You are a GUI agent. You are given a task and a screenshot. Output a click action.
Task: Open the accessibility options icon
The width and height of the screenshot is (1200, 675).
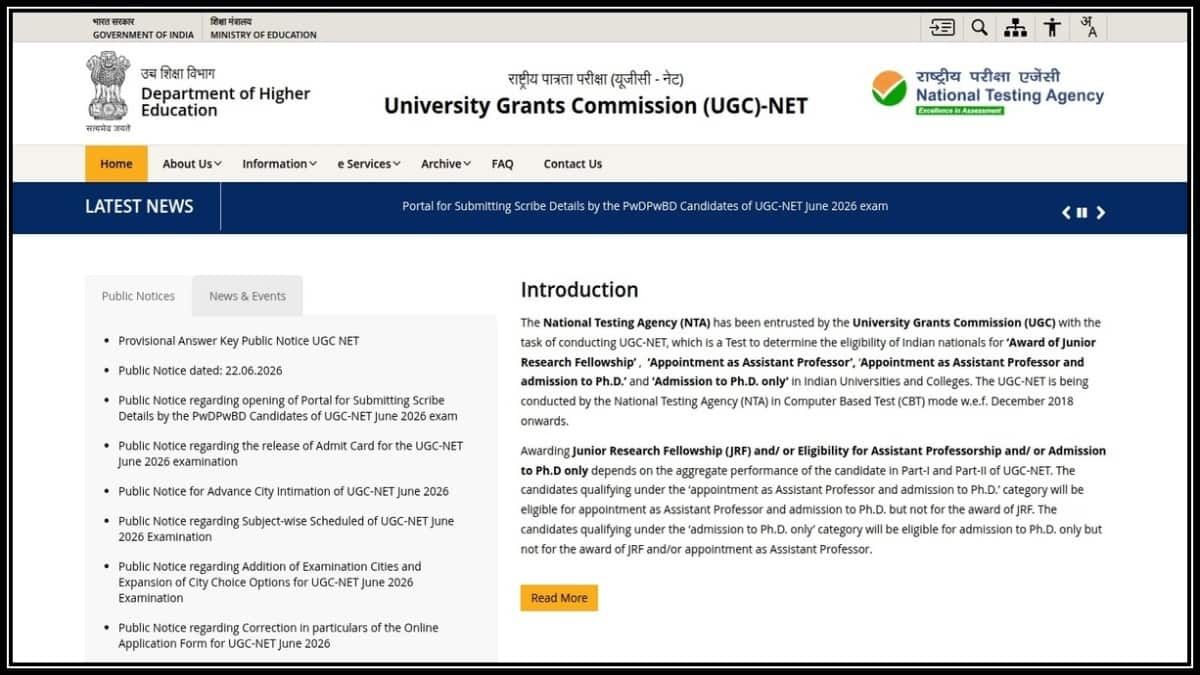(1052, 28)
